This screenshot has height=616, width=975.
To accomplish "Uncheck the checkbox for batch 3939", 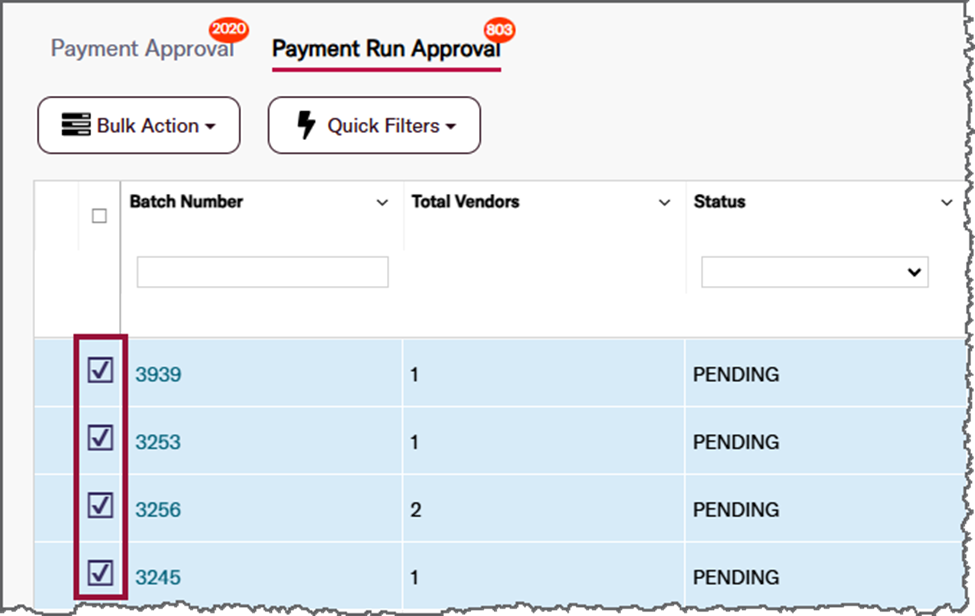I will [x=100, y=371].
